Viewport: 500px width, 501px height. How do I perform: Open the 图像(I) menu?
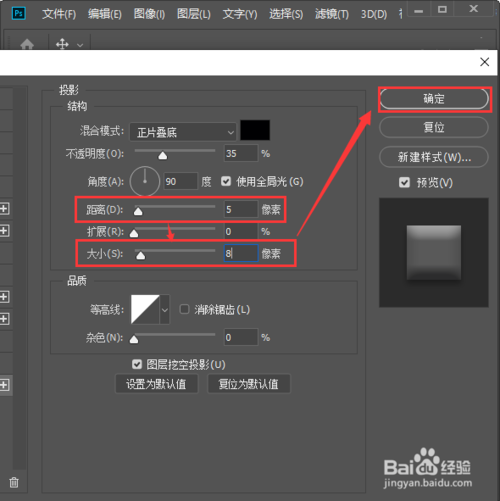[x=149, y=14]
